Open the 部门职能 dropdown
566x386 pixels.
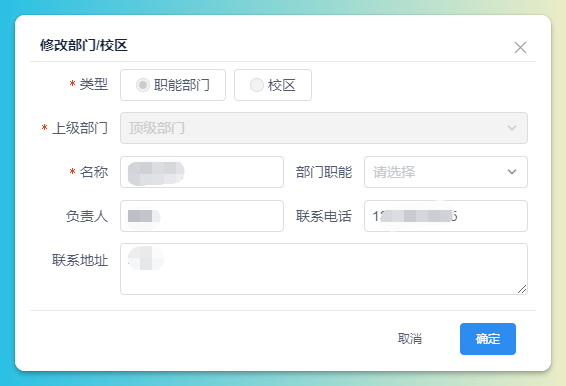446,172
